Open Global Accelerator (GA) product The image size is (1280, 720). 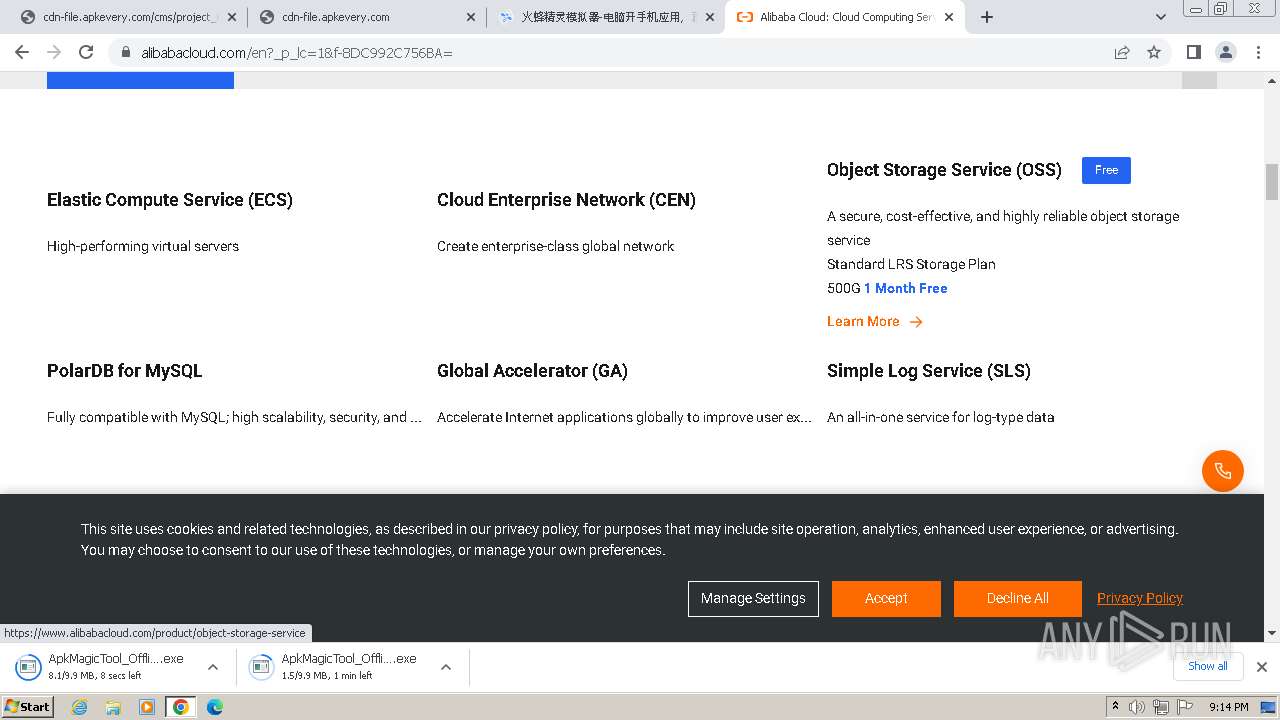point(532,371)
